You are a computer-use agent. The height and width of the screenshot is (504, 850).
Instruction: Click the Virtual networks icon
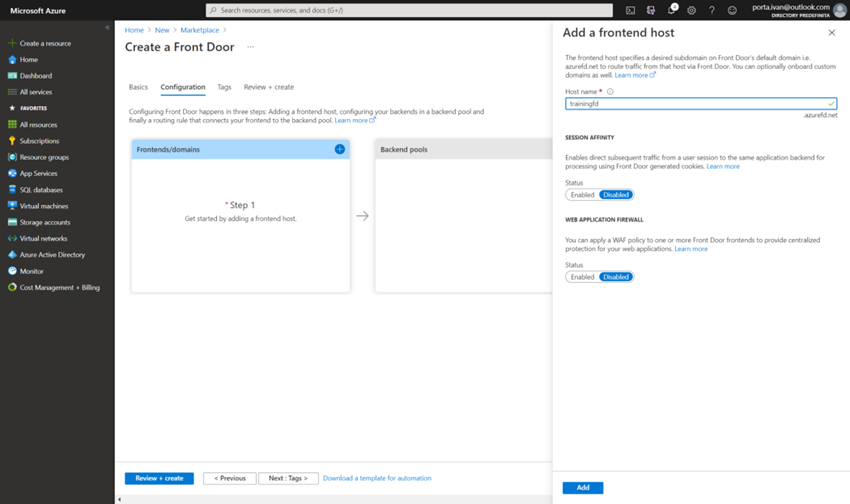pos(12,238)
